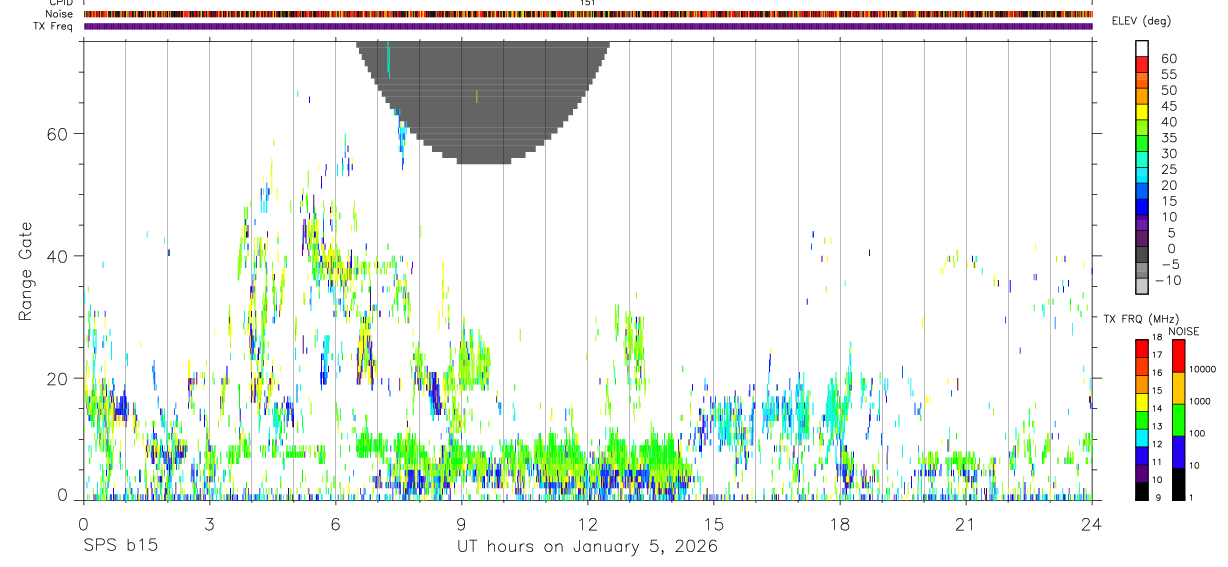The height and width of the screenshot is (567, 1228).
Task: Click the Range Gate axis label '20'
Action: coord(58,378)
